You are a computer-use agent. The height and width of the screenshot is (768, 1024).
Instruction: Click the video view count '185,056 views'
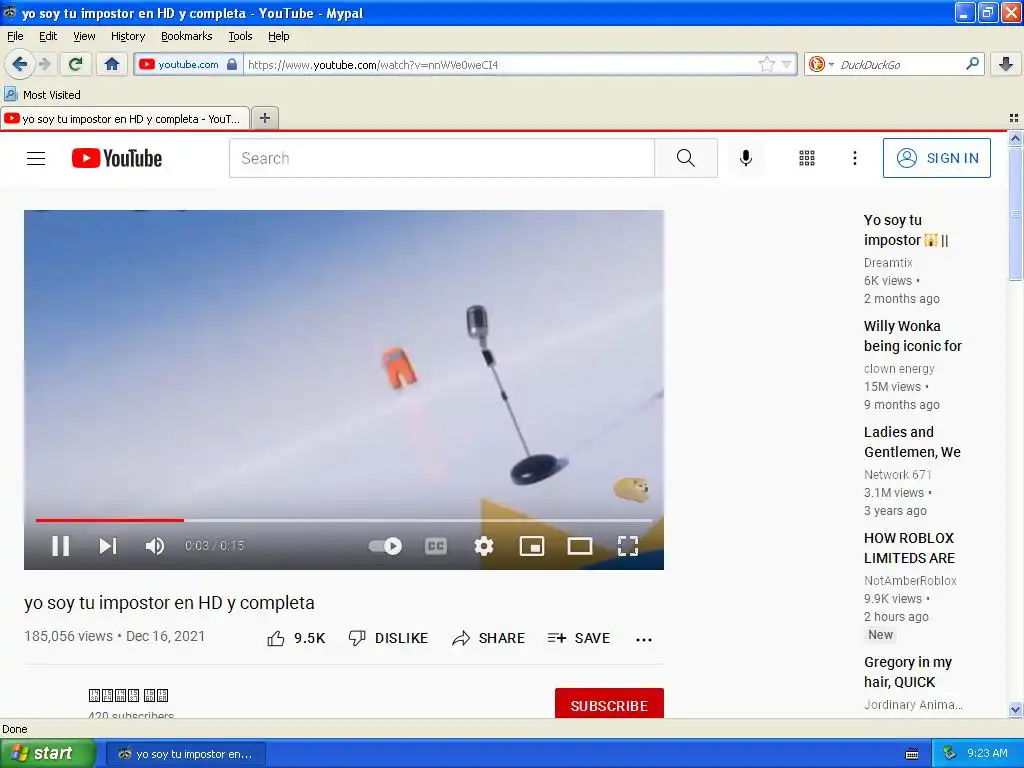pos(69,636)
